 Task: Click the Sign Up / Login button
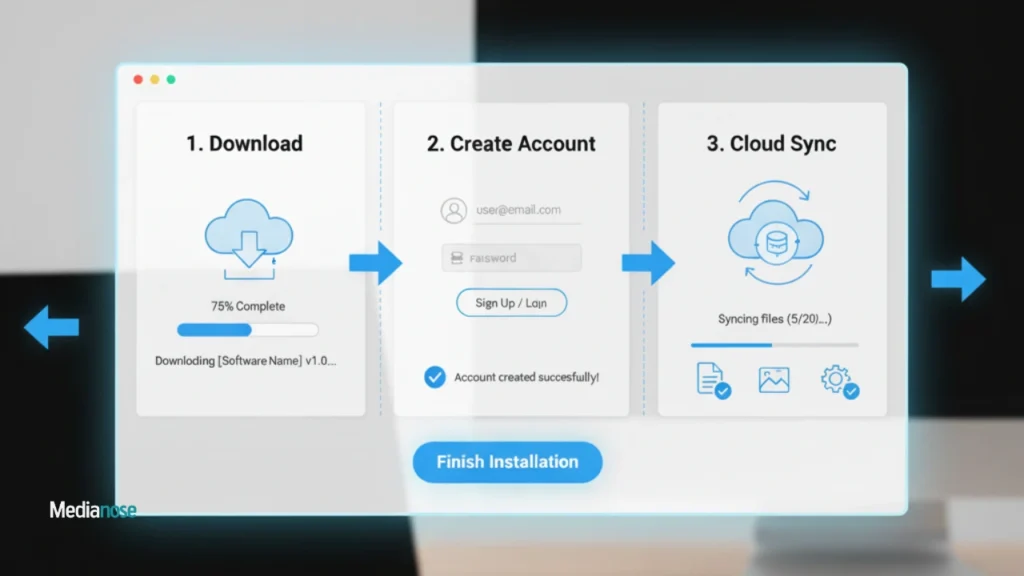click(x=511, y=303)
